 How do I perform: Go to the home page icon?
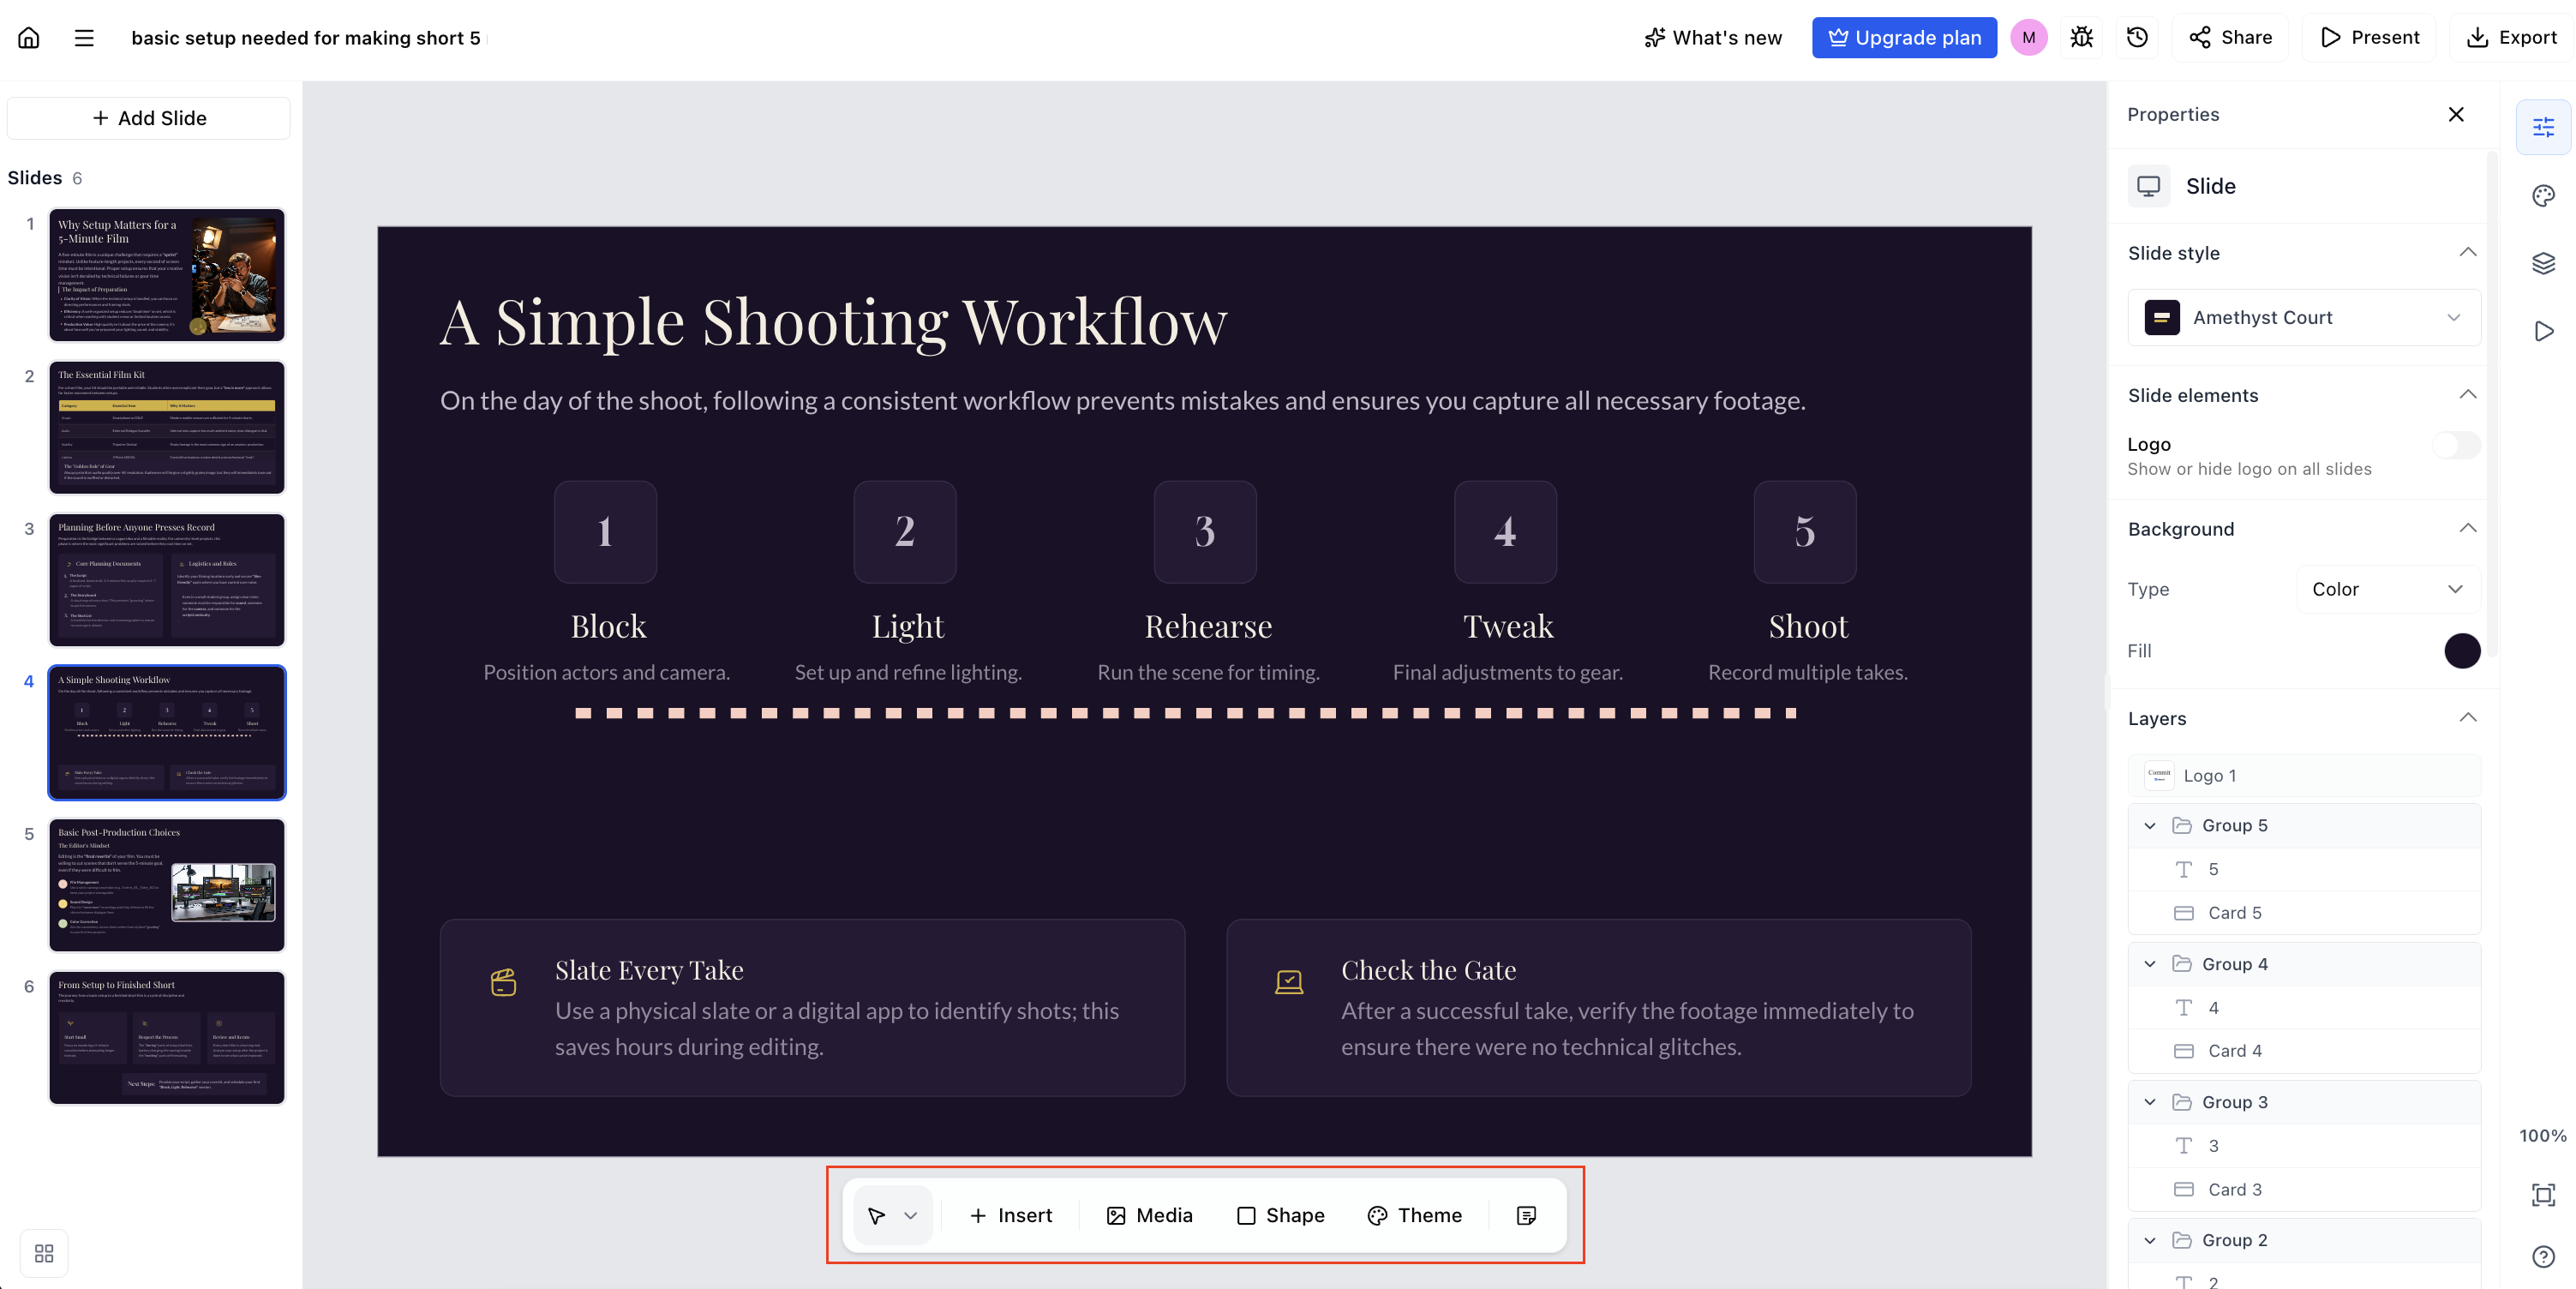tap(29, 38)
